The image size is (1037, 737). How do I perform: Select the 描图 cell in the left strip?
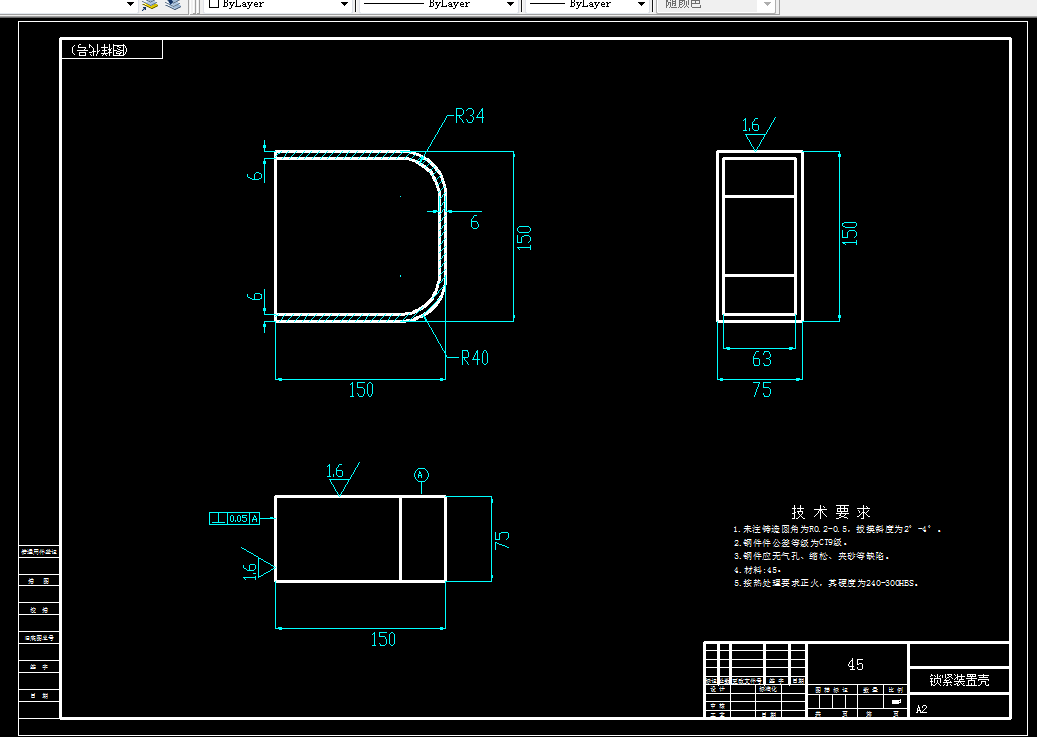point(40,580)
